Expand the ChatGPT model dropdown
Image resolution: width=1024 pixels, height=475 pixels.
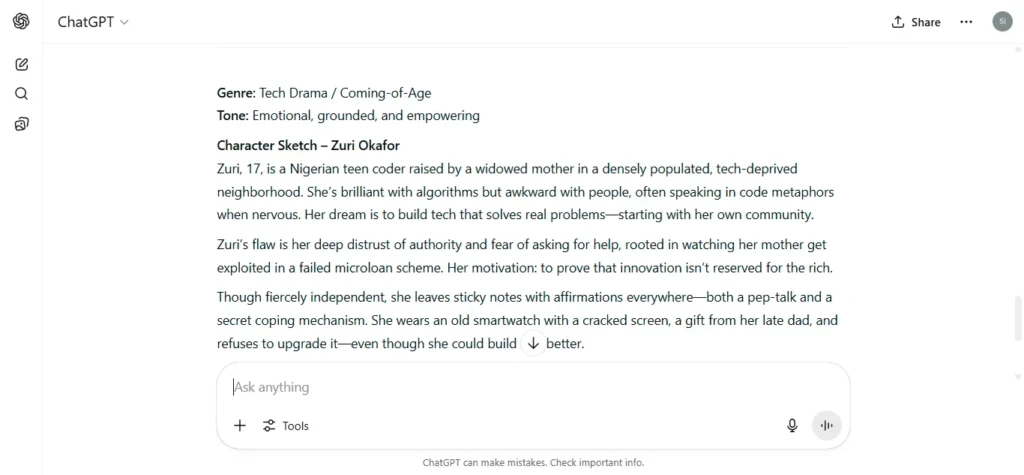click(x=93, y=22)
